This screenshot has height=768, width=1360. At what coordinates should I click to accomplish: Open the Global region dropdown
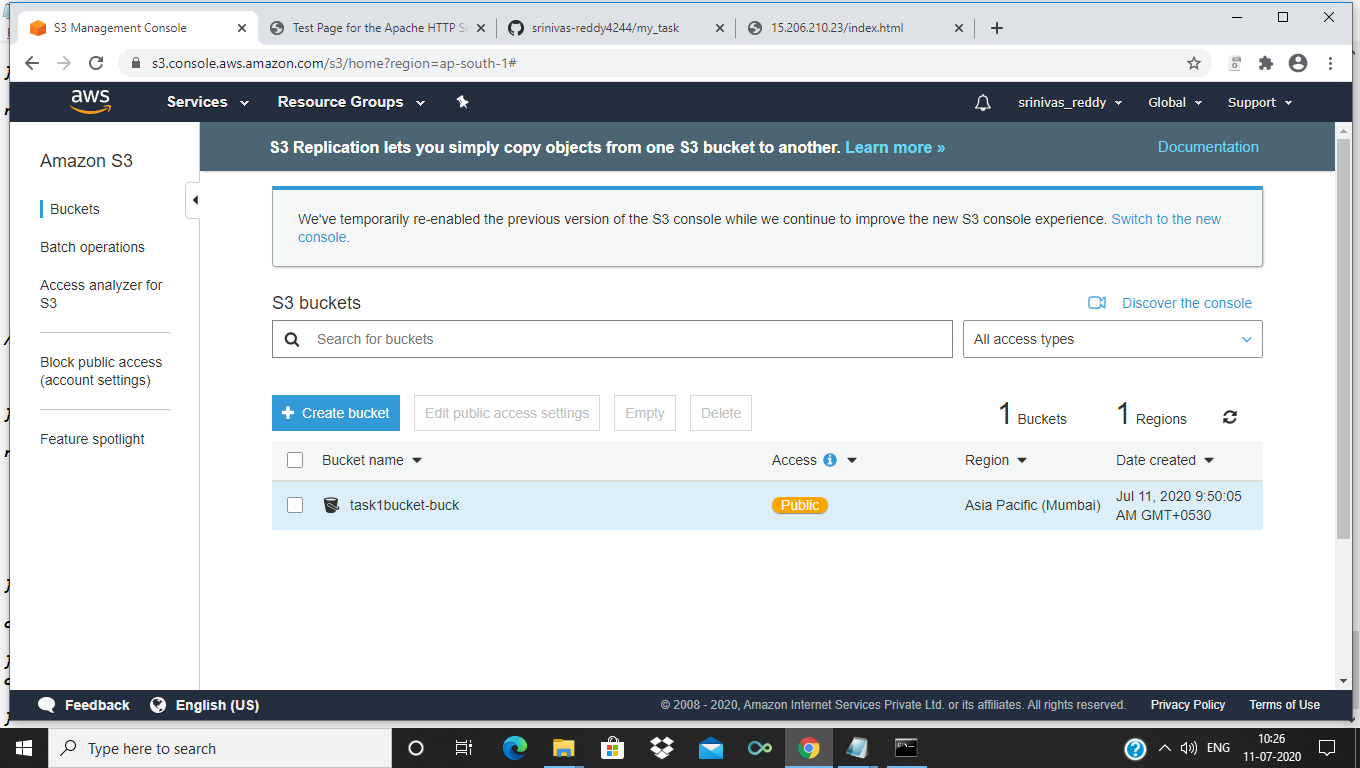(1175, 102)
